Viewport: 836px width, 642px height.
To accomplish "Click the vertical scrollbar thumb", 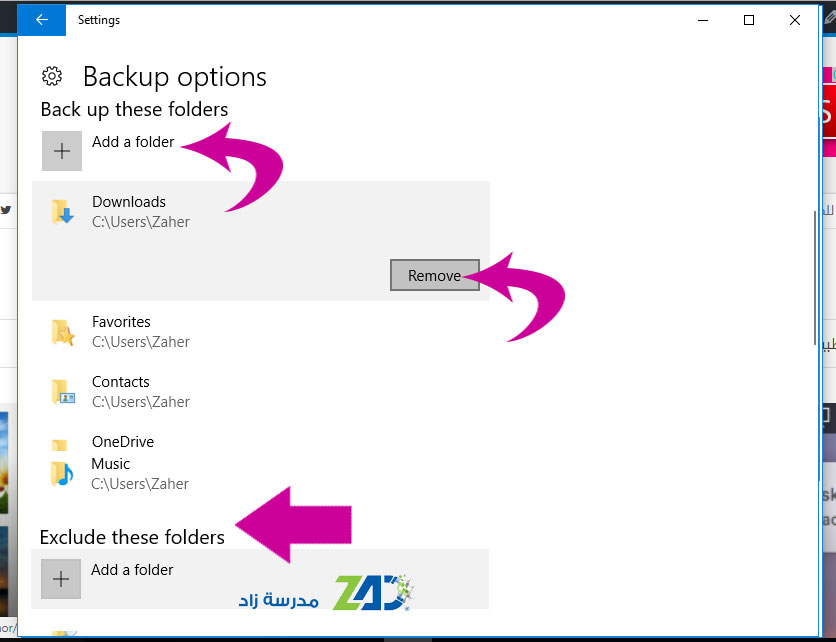I will 815,278.
